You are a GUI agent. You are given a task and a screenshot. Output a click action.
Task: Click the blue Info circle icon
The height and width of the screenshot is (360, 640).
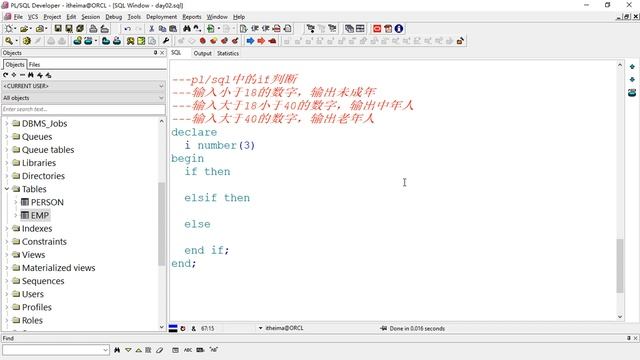tap(399, 29)
